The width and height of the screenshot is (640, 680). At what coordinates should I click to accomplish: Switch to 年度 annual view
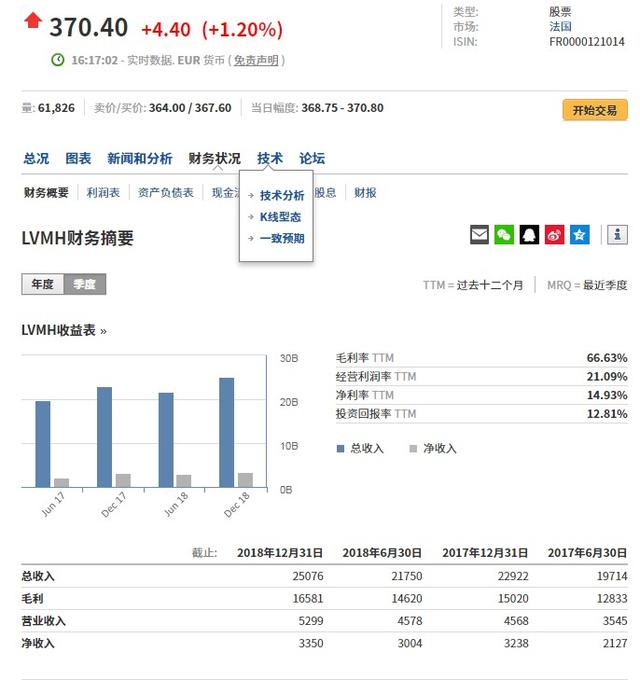pos(42,284)
